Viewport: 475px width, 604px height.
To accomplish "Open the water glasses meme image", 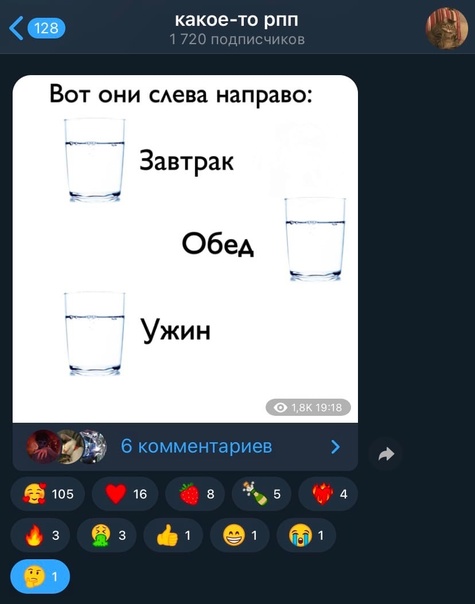I will point(185,249).
